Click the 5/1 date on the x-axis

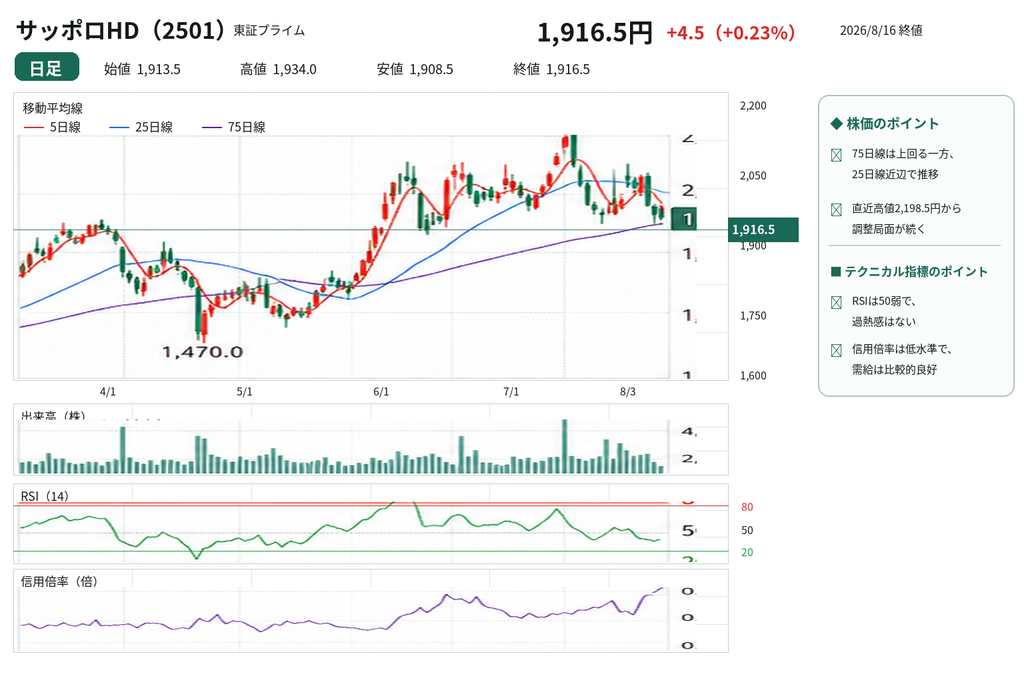click(244, 392)
